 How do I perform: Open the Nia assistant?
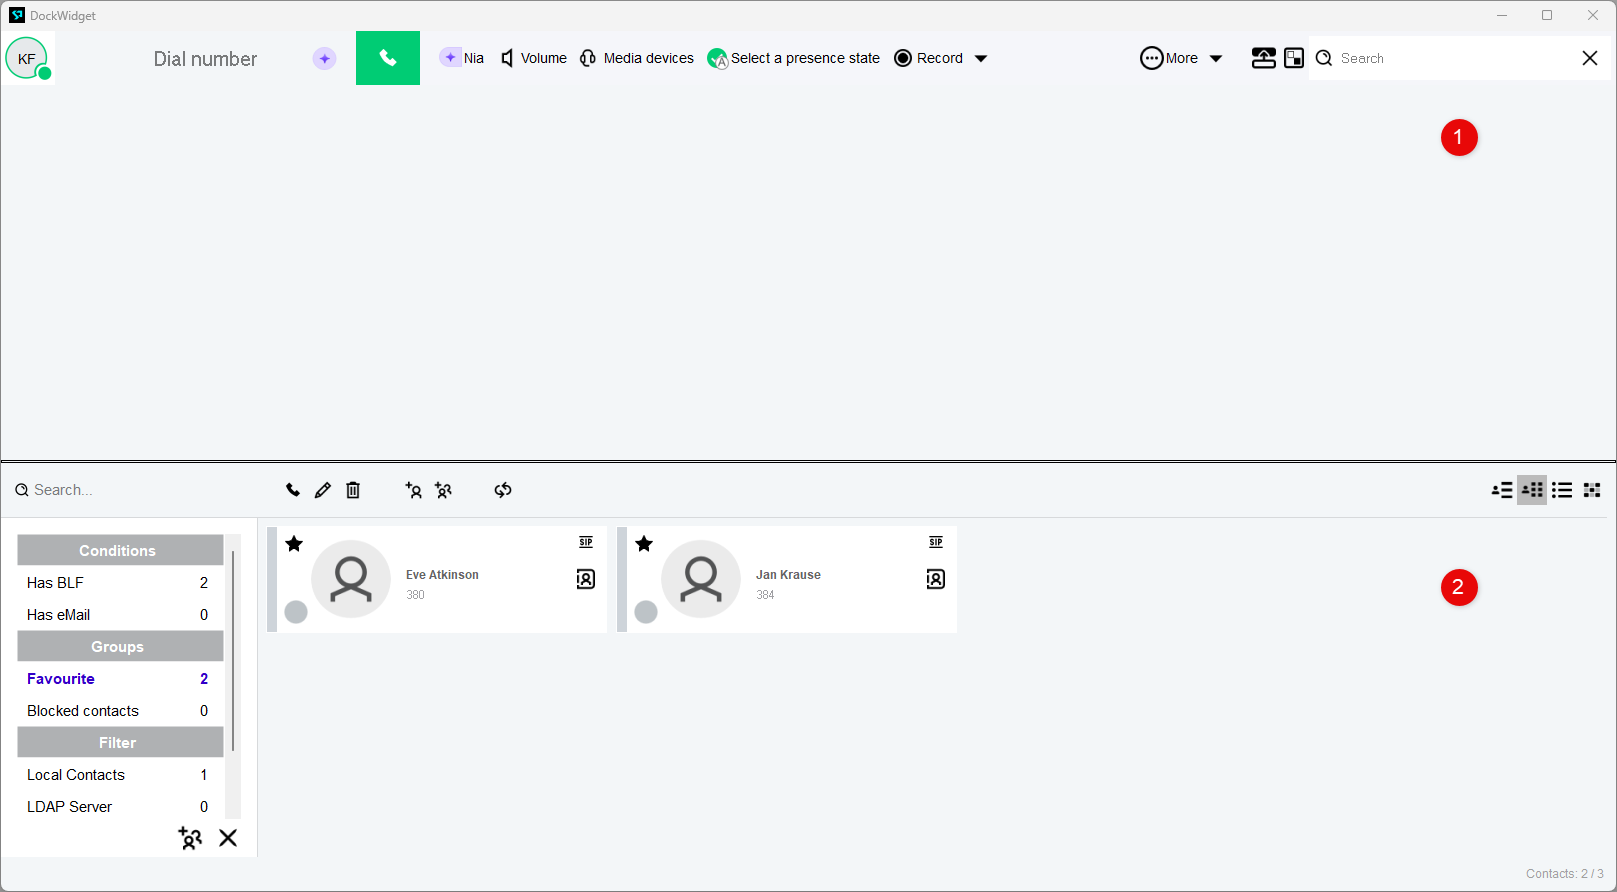pyautogui.click(x=463, y=58)
